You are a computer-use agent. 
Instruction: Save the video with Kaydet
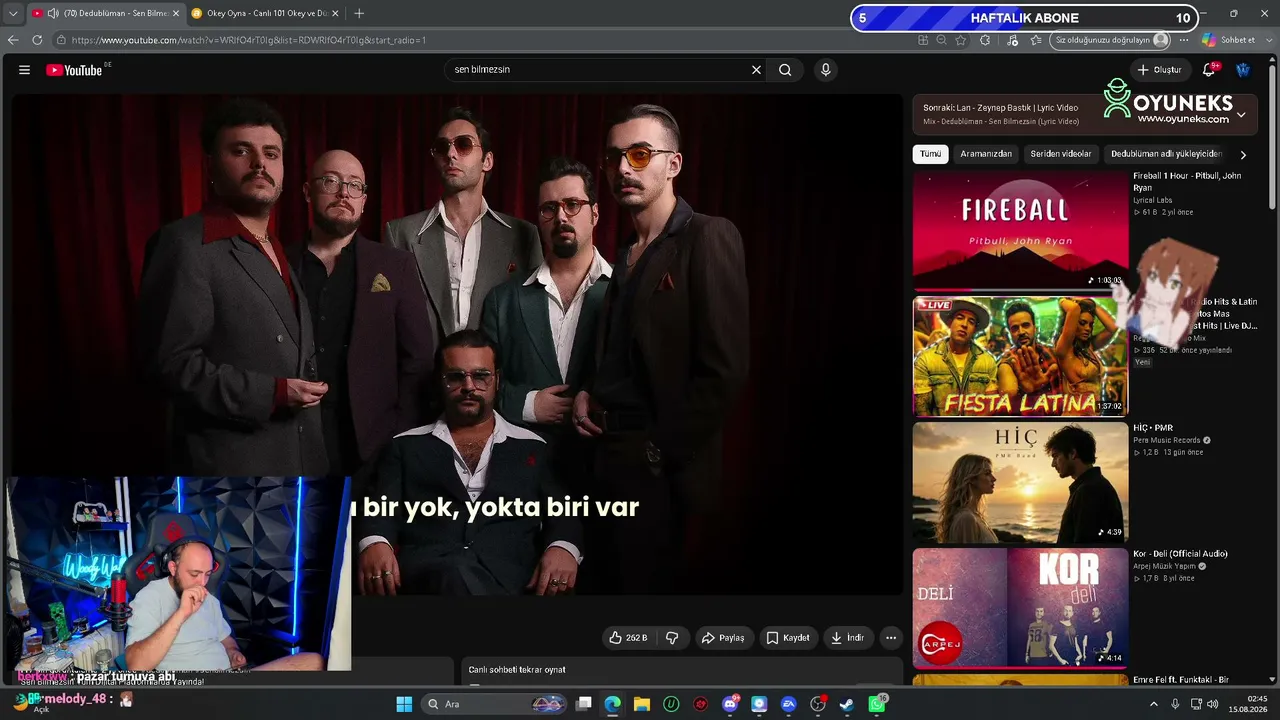coord(788,638)
